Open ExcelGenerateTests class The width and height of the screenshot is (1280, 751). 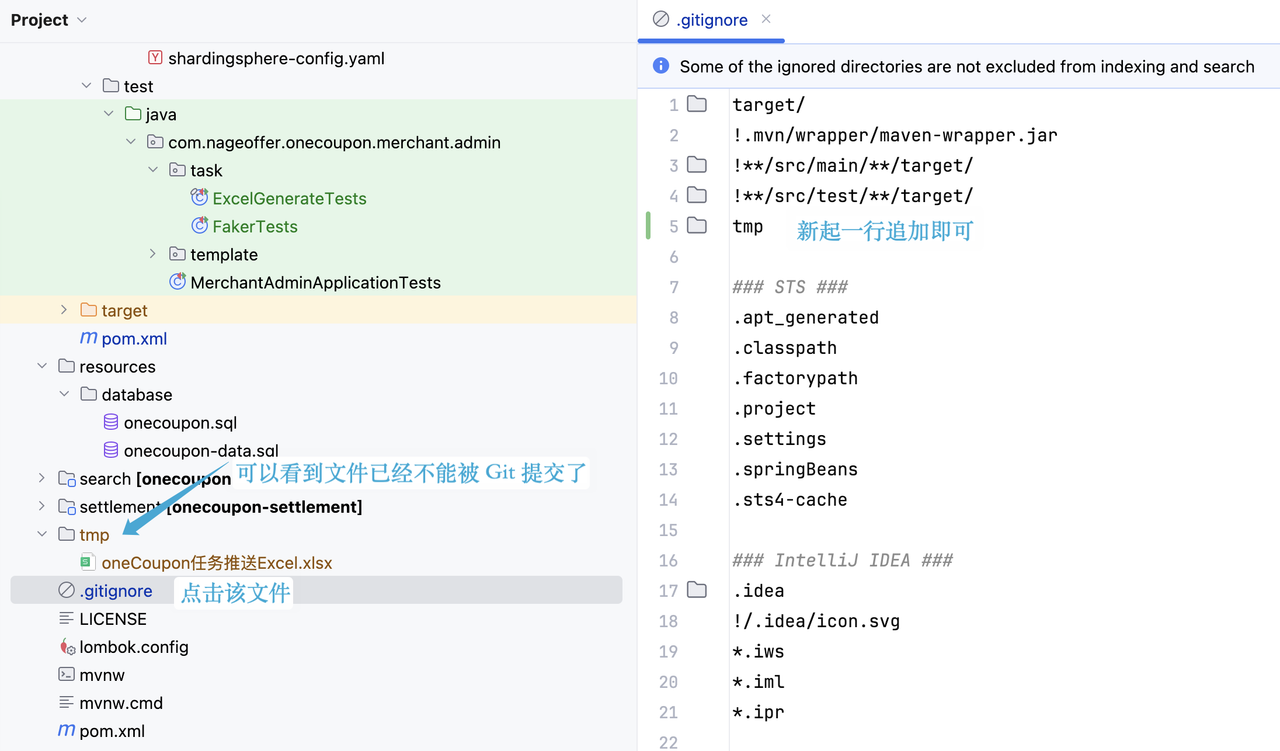pyautogui.click(x=289, y=198)
